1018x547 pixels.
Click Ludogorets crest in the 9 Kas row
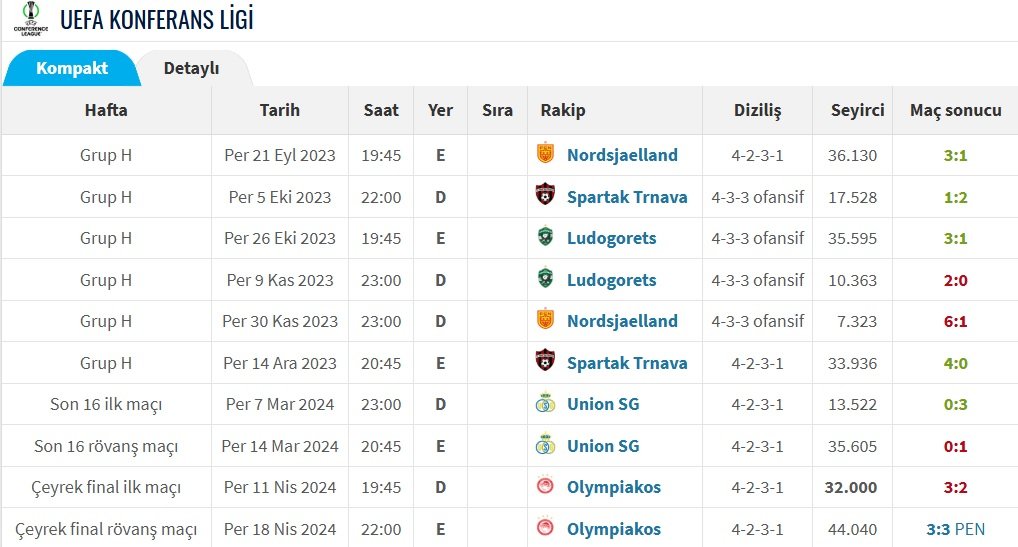point(545,278)
